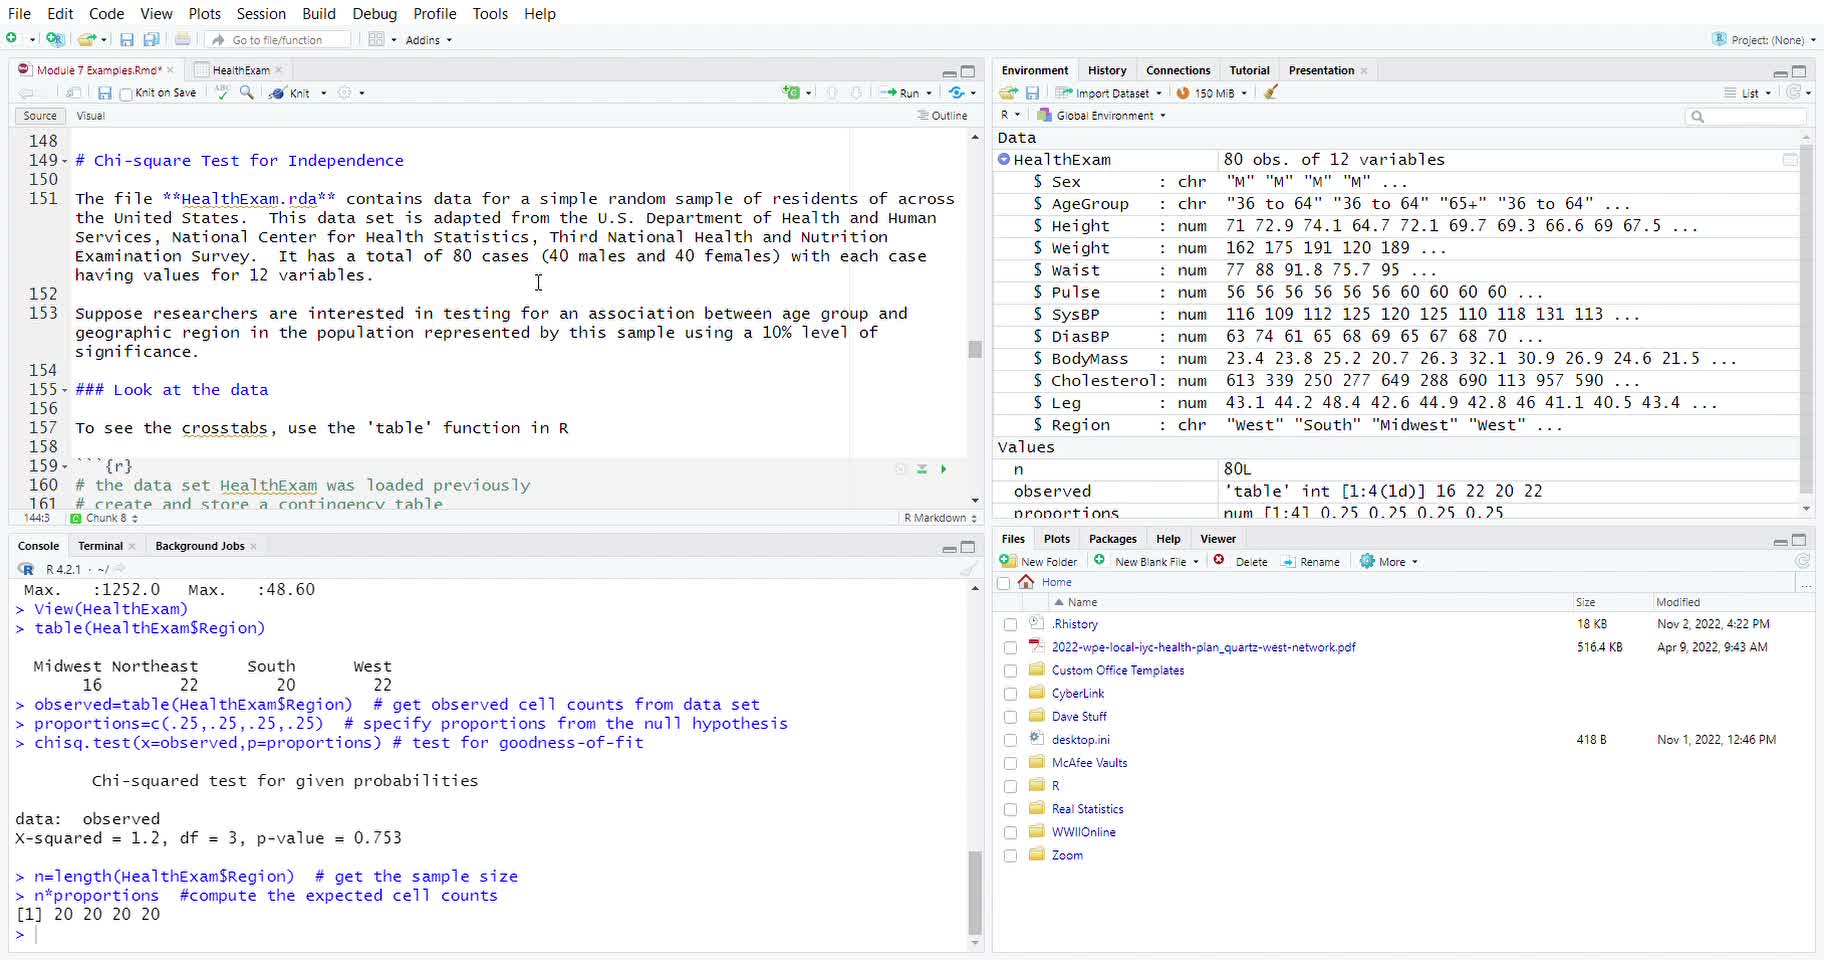The height and width of the screenshot is (960, 1824).
Task: Go to previous section arrow icon
Action: 832,92
